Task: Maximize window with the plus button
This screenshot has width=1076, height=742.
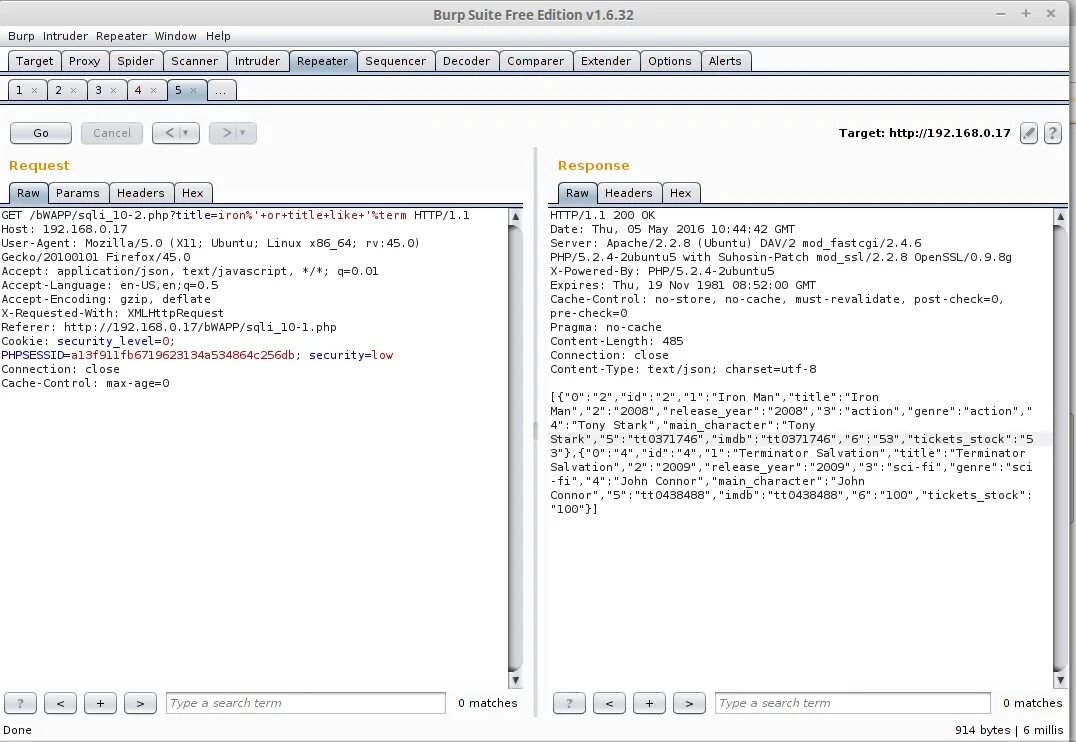Action: click(x=1026, y=14)
